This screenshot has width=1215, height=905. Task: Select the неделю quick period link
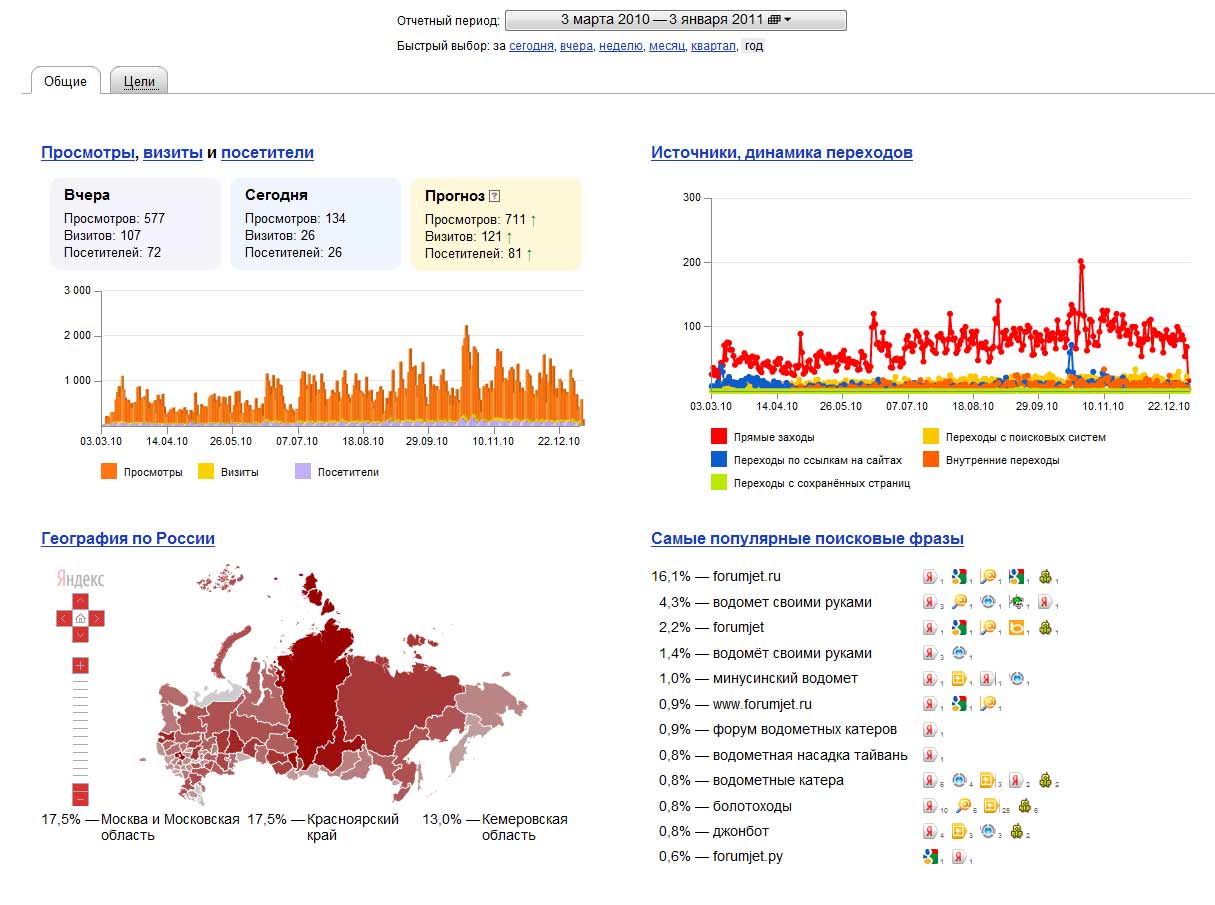(621, 46)
